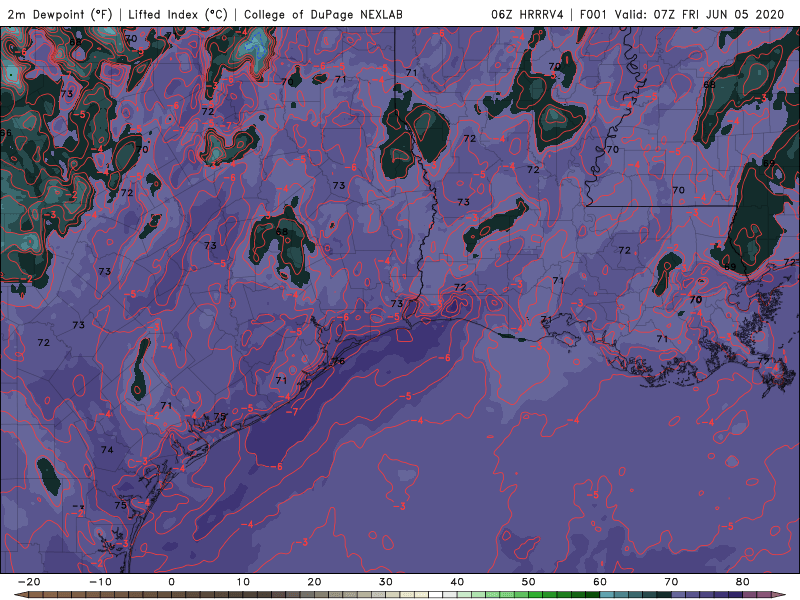
Task: Click the "06Z HRRRV4" model run label
Action: pyautogui.click(x=527, y=15)
